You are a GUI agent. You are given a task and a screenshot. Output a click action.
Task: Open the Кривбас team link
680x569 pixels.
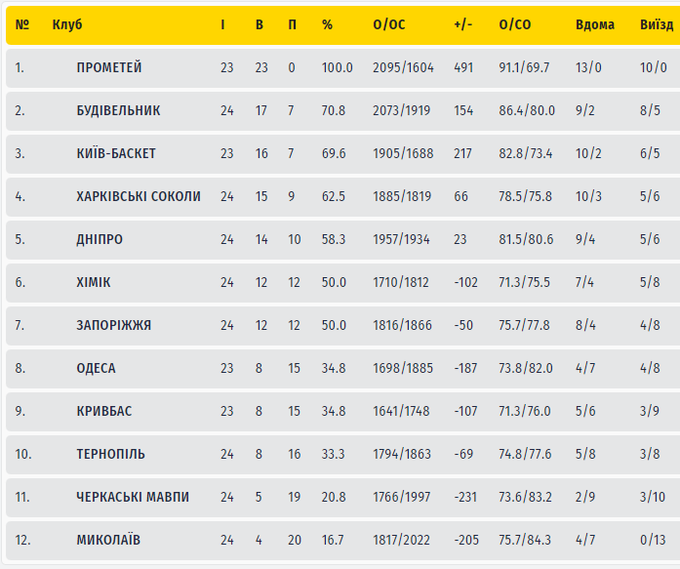pyautogui.click(x=104, y=411)
